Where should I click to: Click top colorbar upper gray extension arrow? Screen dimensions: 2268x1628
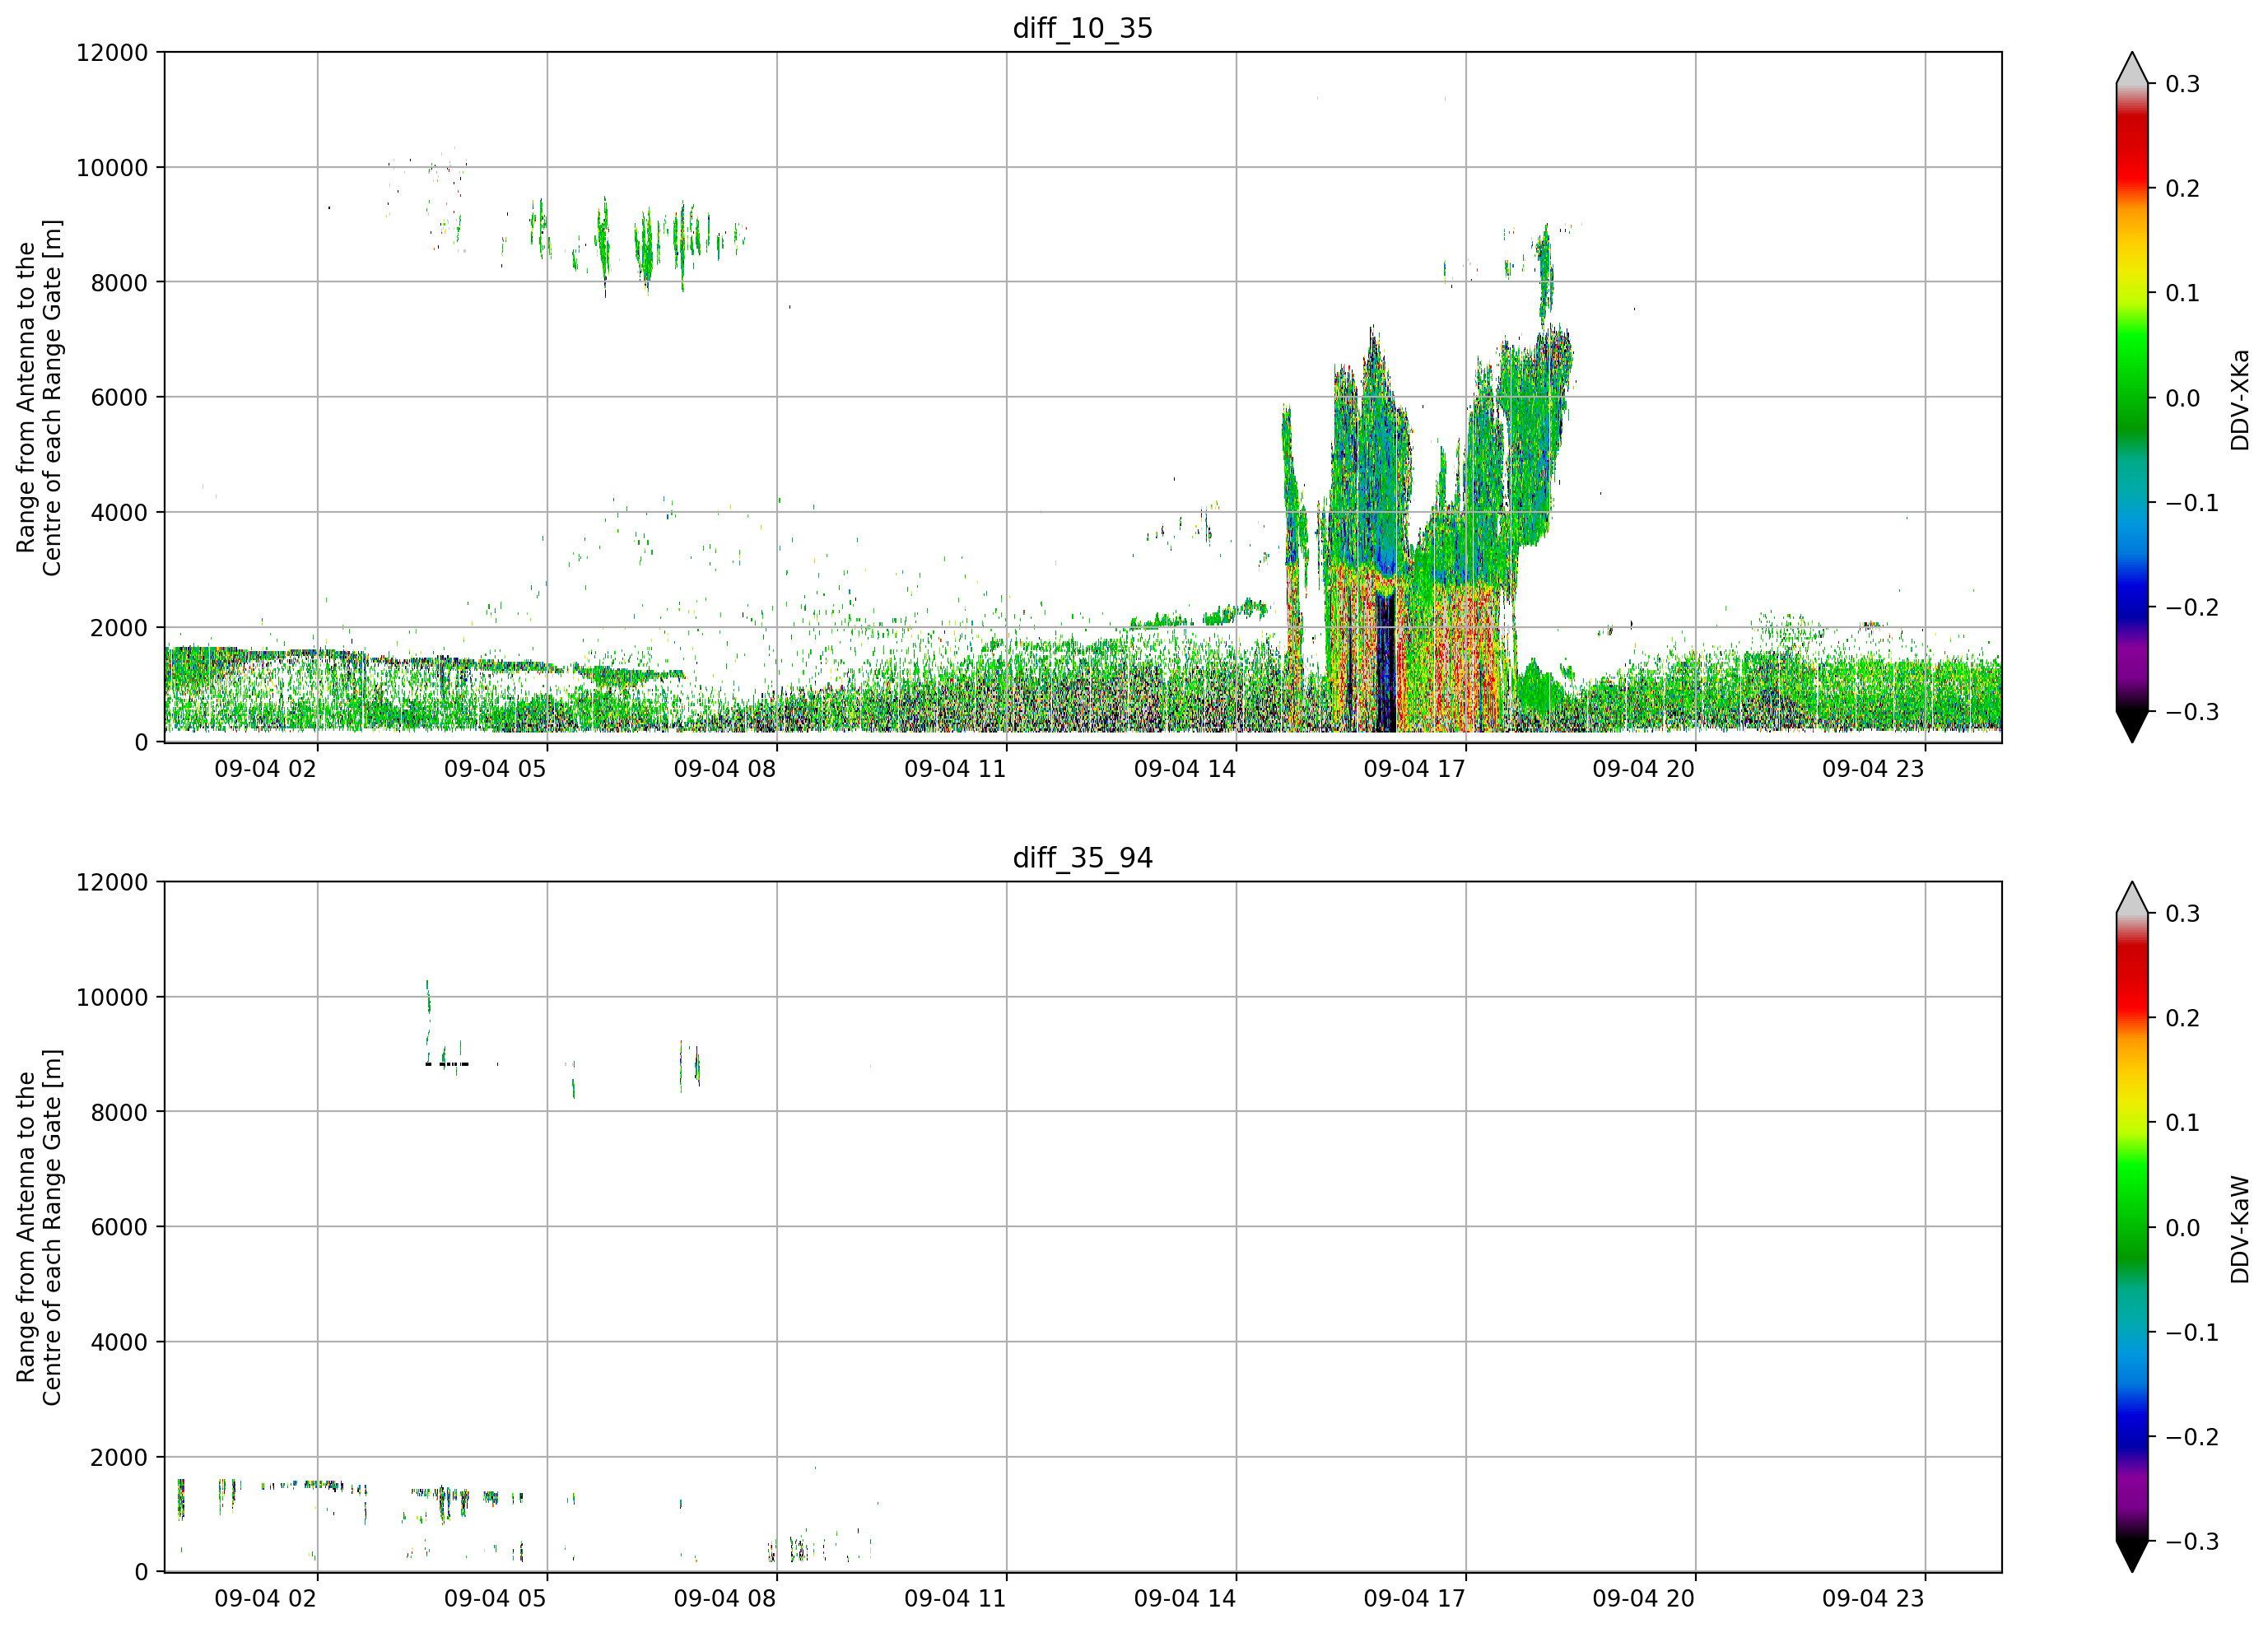2132,68
